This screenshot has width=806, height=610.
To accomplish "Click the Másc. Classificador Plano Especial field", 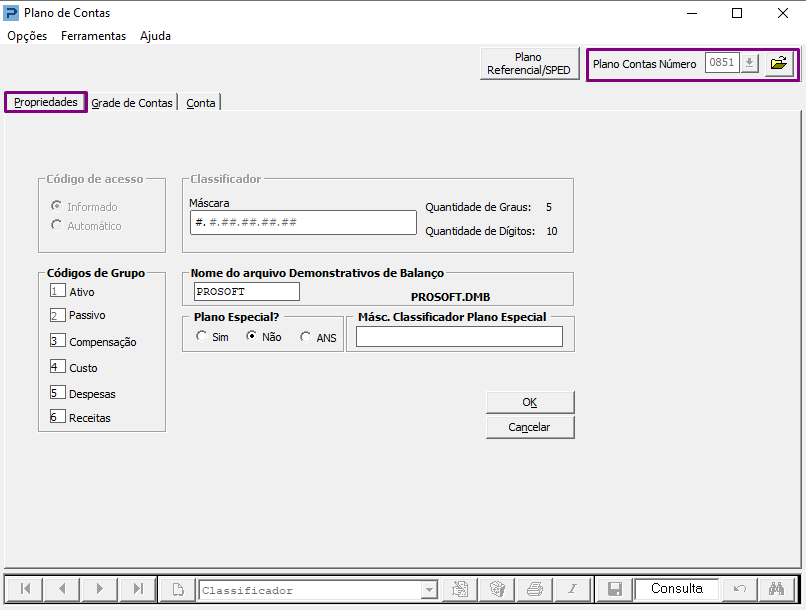I will point(460,337).
